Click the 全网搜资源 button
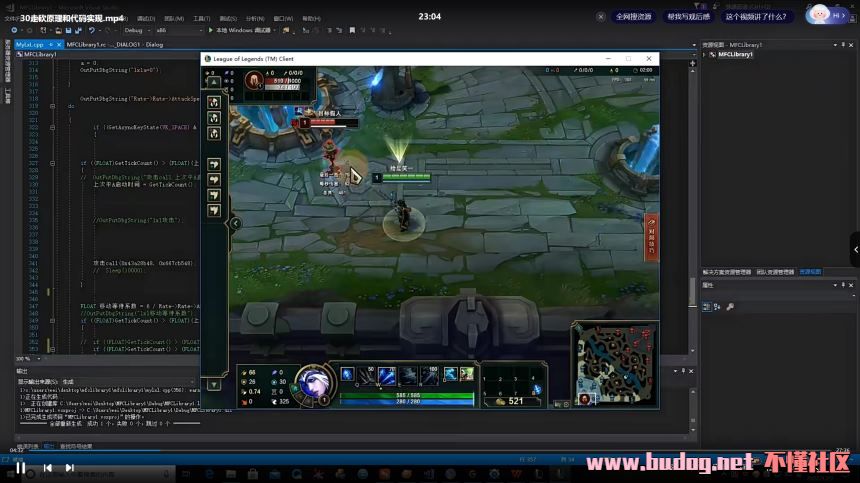860x483 pixels. click(633, 16)
